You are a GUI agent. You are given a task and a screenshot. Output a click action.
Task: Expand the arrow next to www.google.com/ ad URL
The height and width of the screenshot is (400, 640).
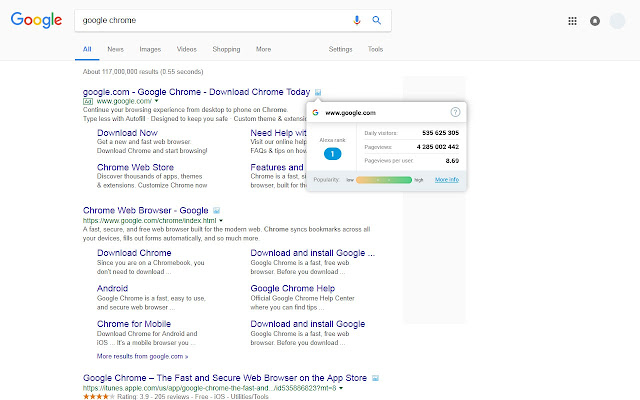(156, 101)
